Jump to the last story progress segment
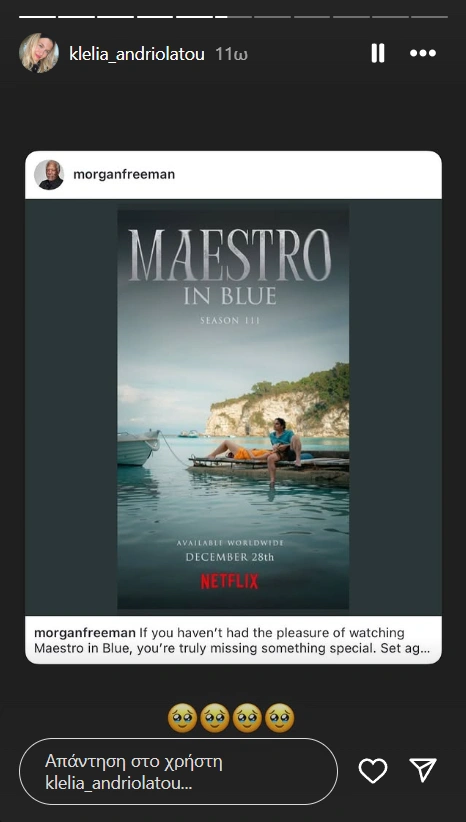The width and height of the screenshot is (466, 822). point(429,17)
